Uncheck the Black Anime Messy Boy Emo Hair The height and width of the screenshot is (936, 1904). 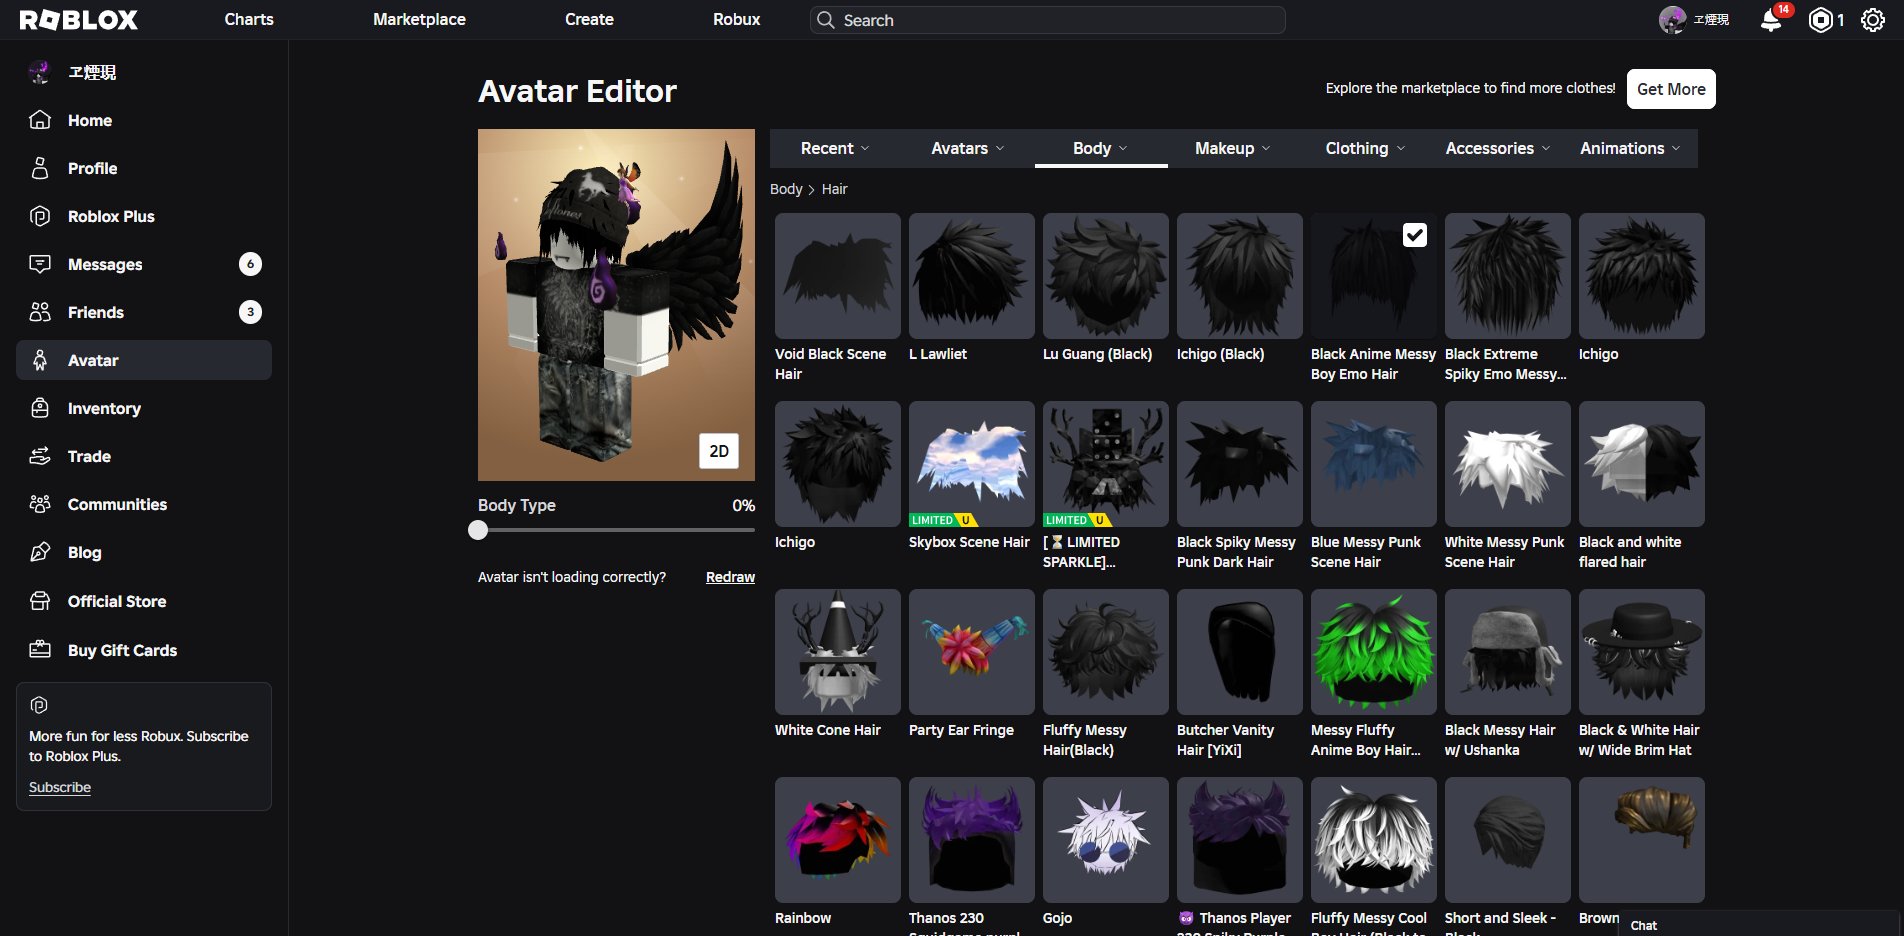coord(1415,235)
